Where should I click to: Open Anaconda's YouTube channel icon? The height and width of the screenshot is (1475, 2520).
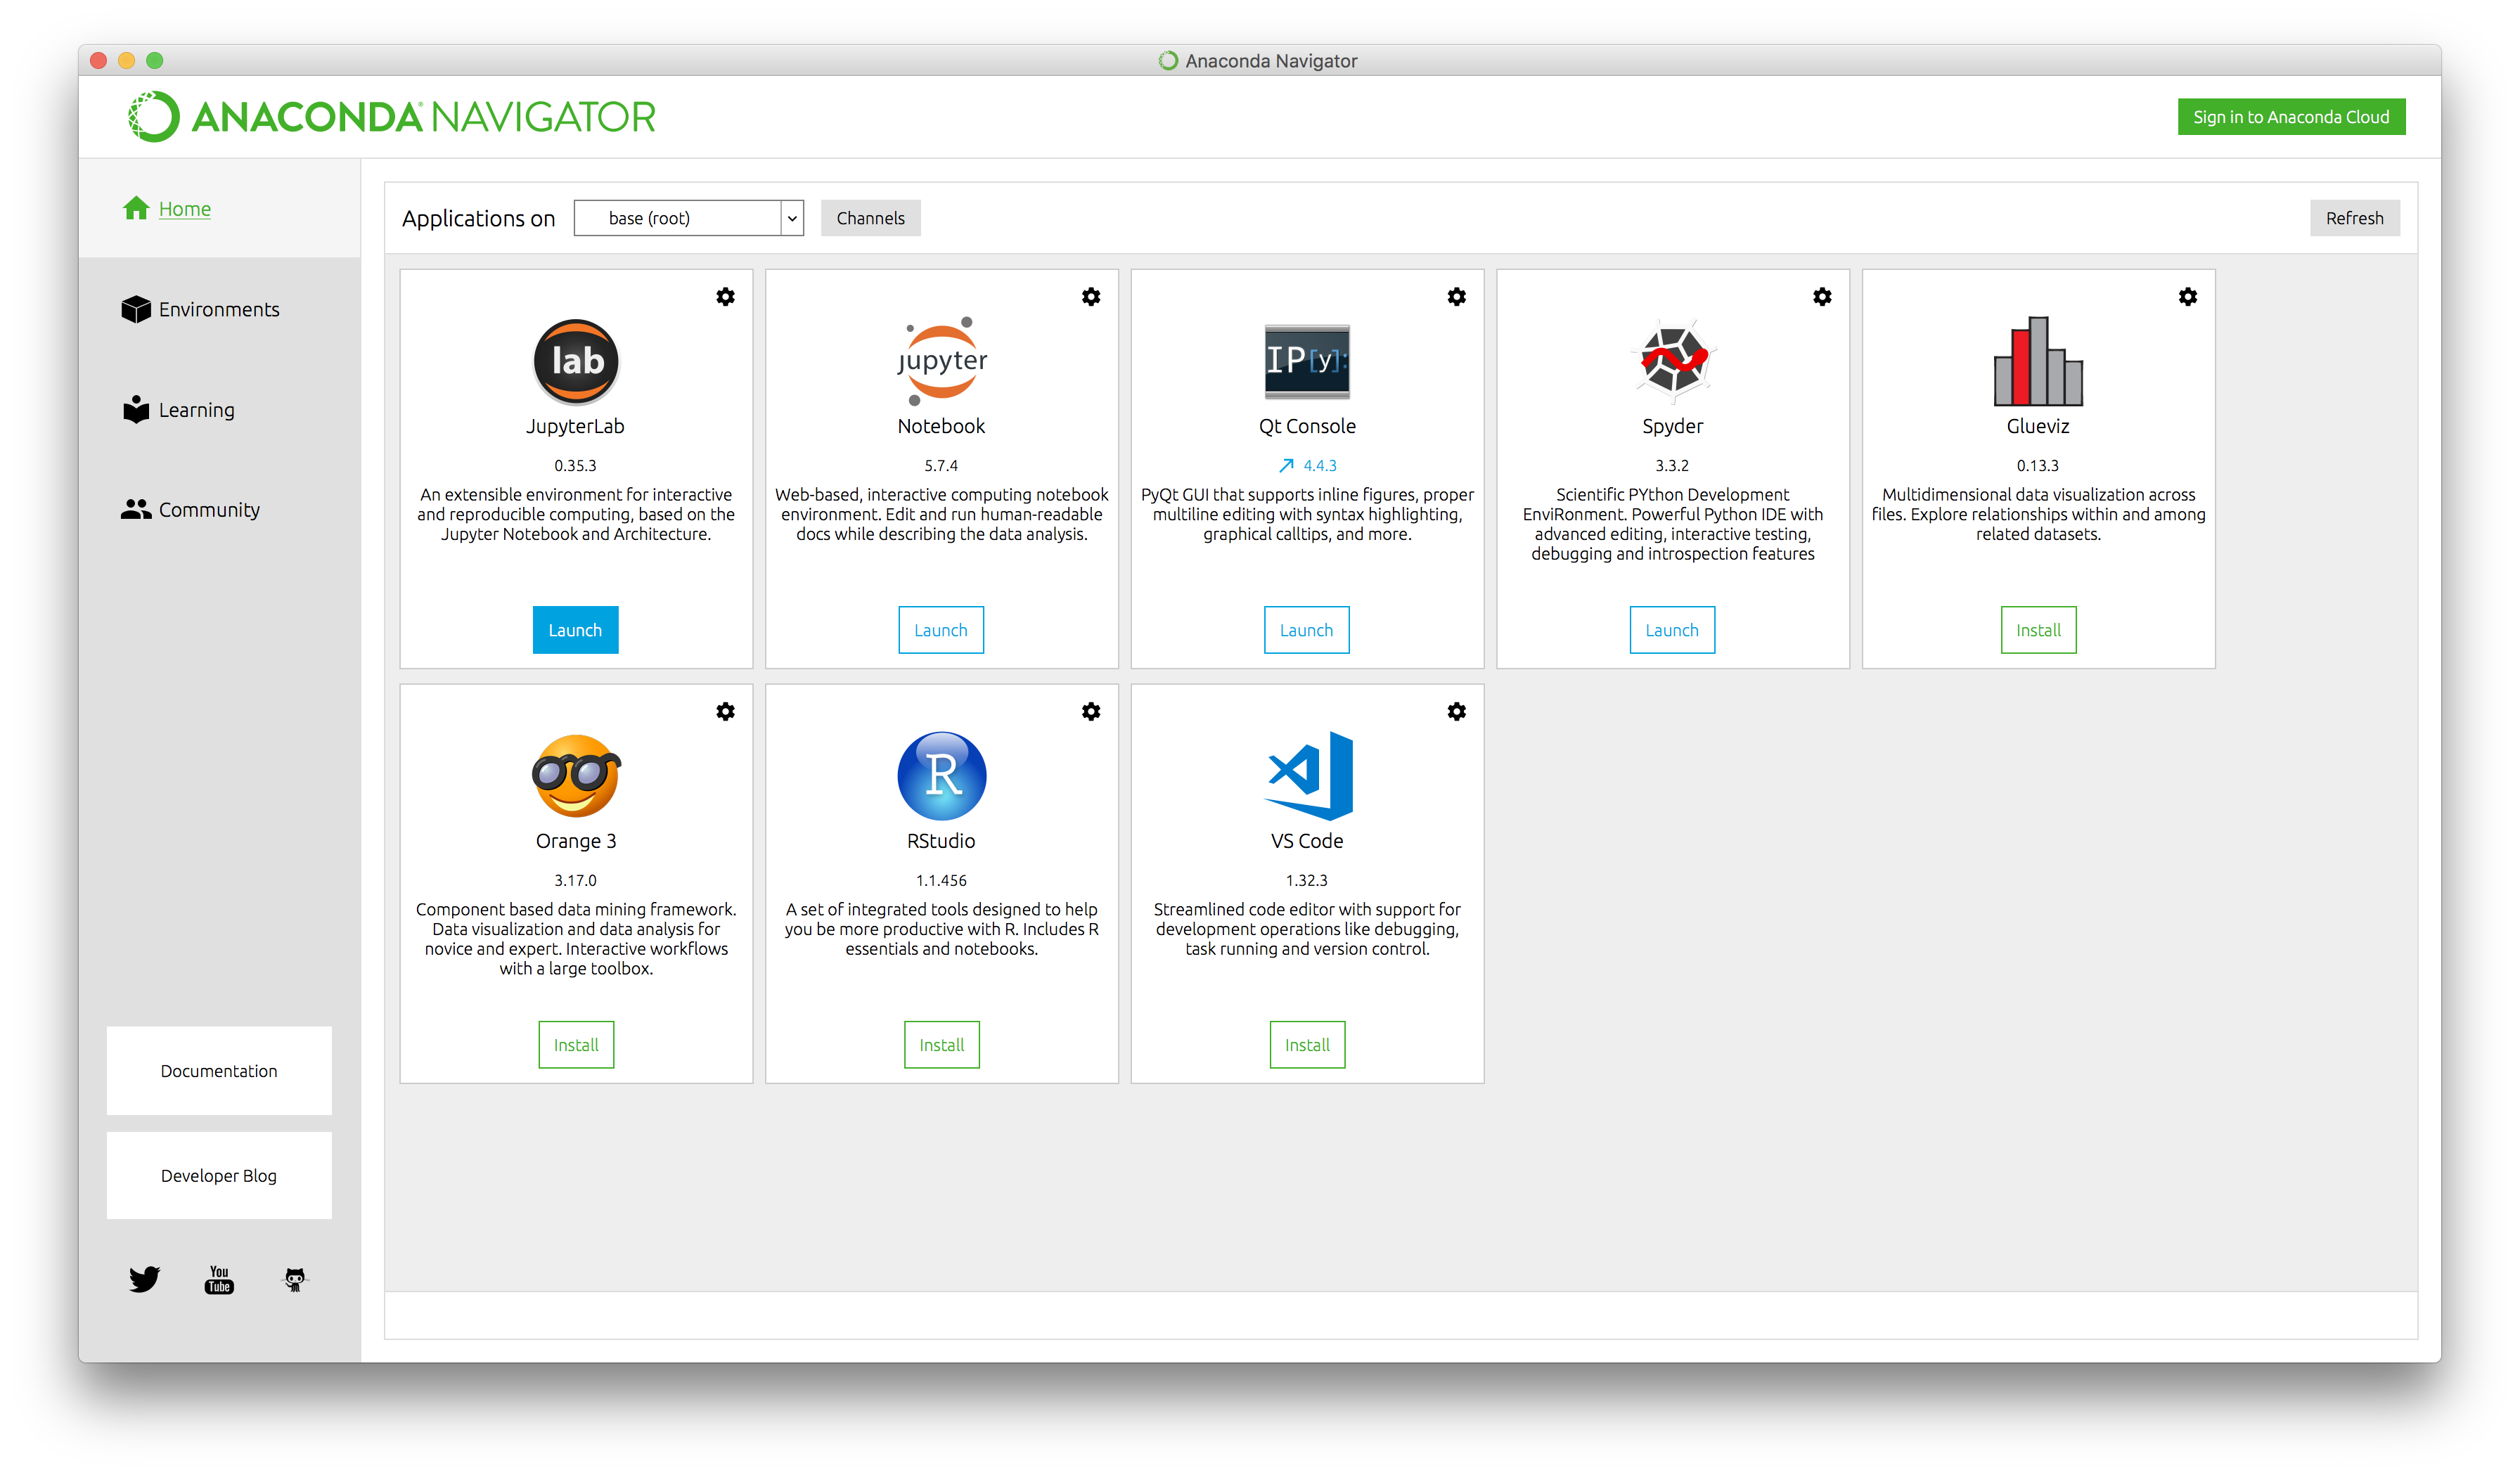click(x=219, y=1279)
